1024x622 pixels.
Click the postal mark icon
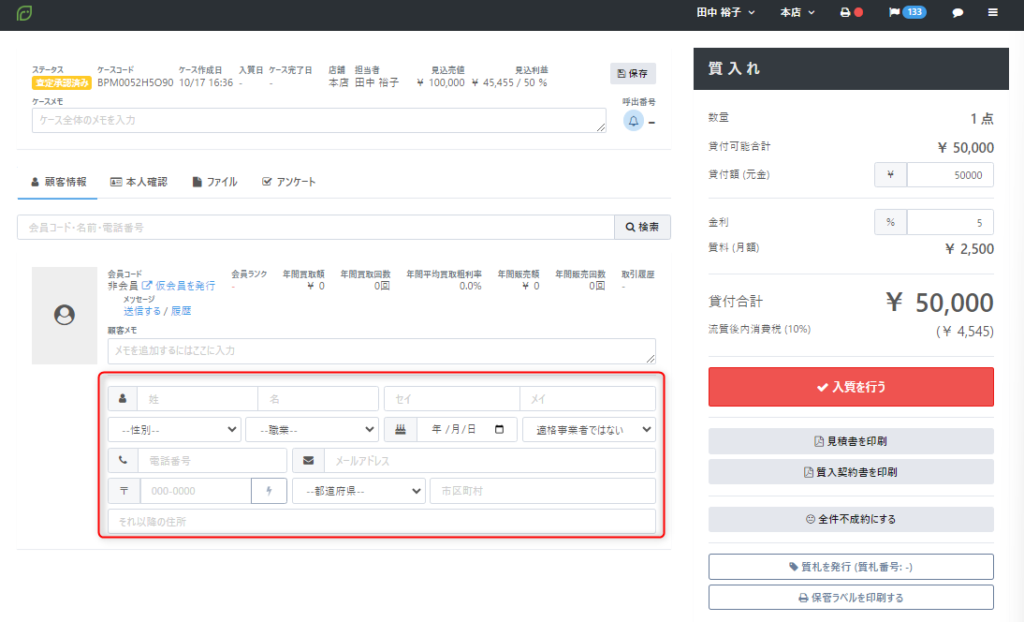(124, 491)
